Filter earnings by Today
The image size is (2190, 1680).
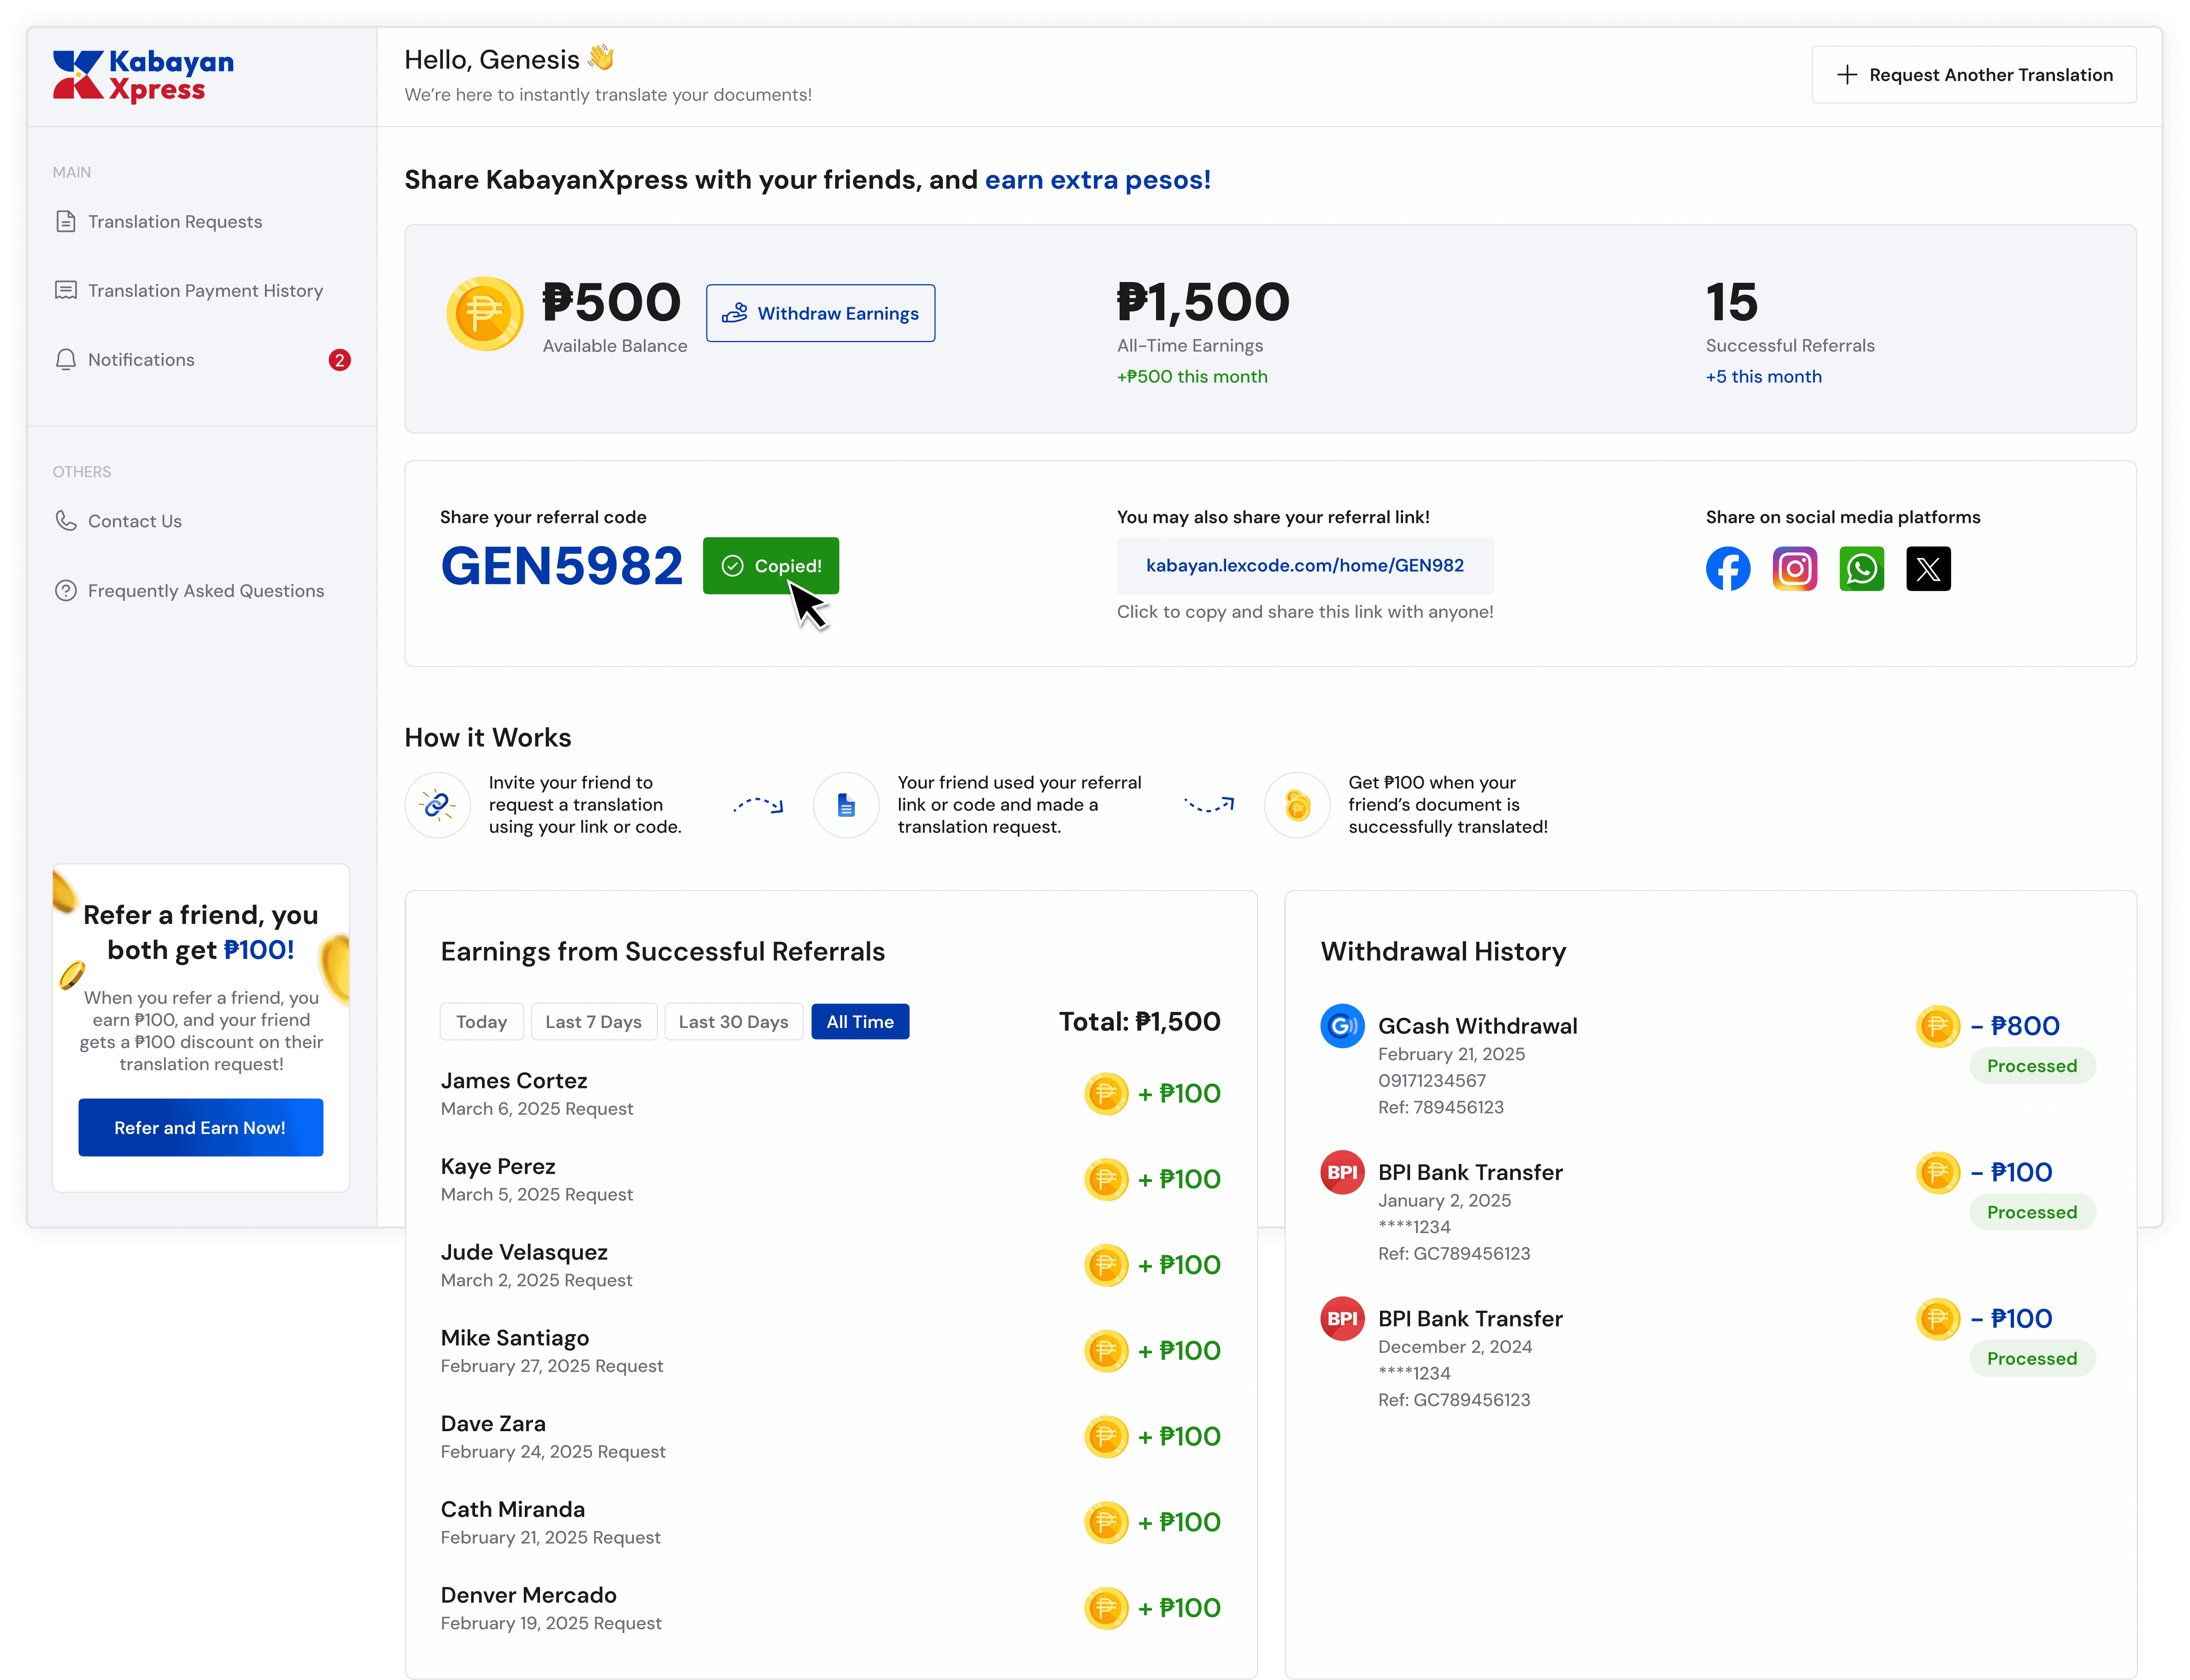click(x=481, y=1021)
